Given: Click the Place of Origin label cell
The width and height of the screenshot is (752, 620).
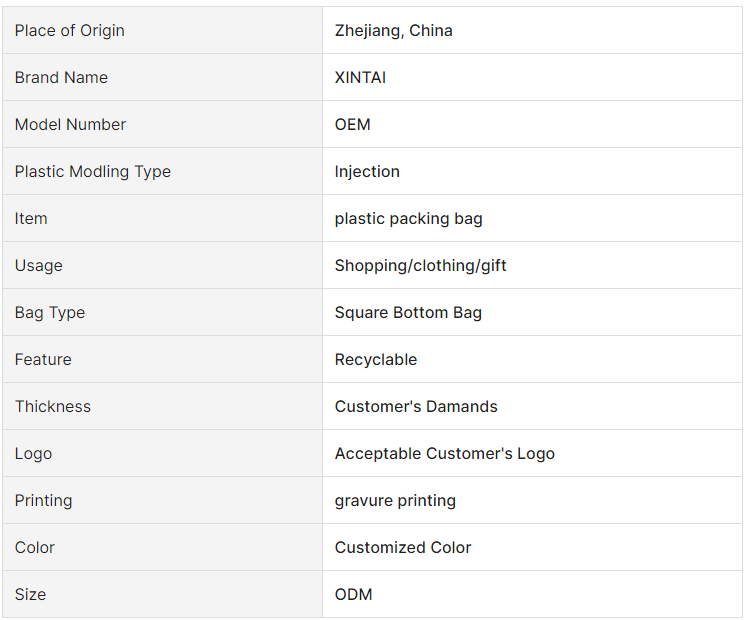Looking at the screenshot, I should pyautogui.click(x=163, y=30).
